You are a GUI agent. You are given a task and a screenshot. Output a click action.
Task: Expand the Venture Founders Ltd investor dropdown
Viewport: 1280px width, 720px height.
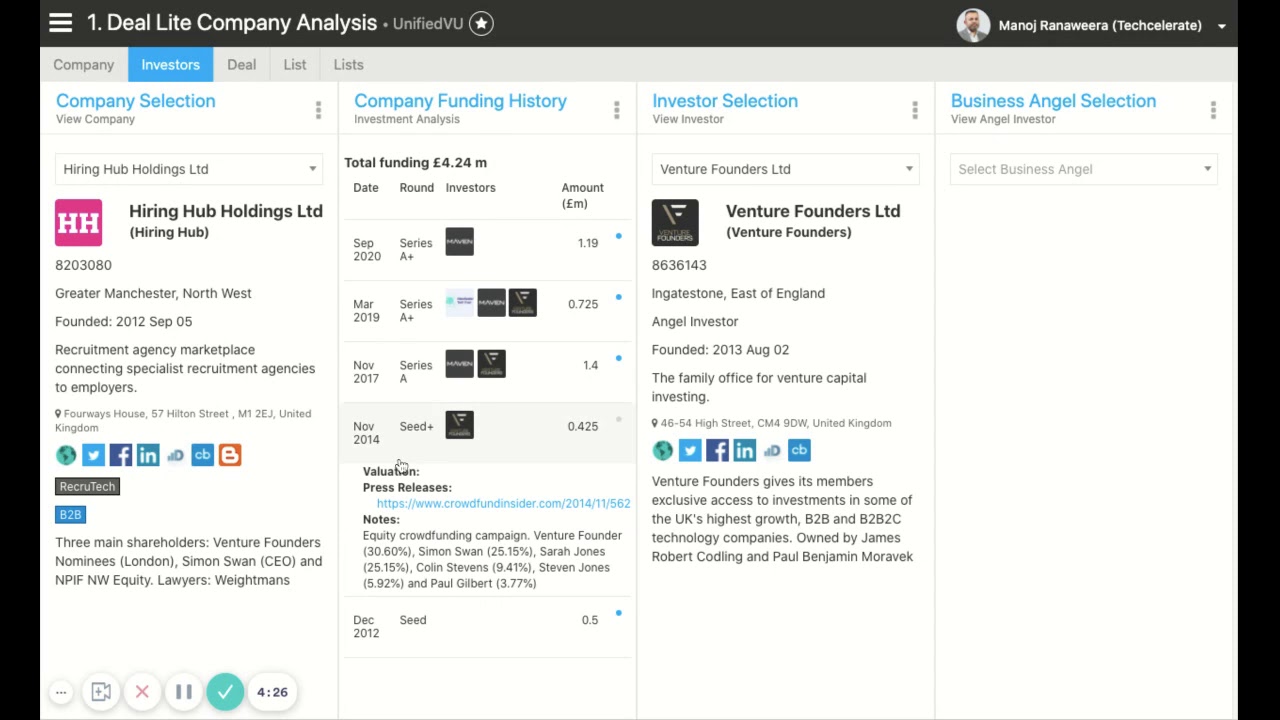[786, 169]
